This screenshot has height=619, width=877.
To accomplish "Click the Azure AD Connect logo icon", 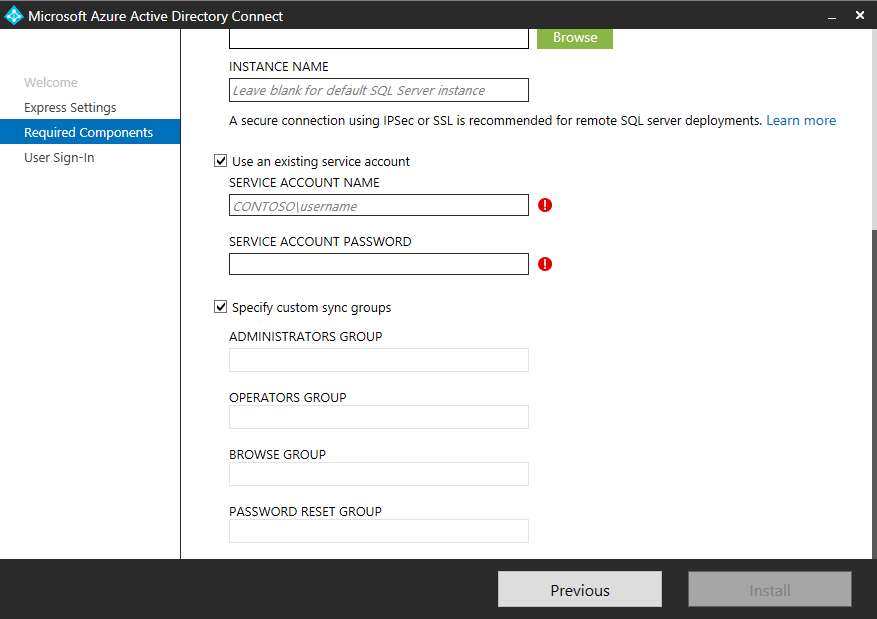I will [x=14, y=16].
